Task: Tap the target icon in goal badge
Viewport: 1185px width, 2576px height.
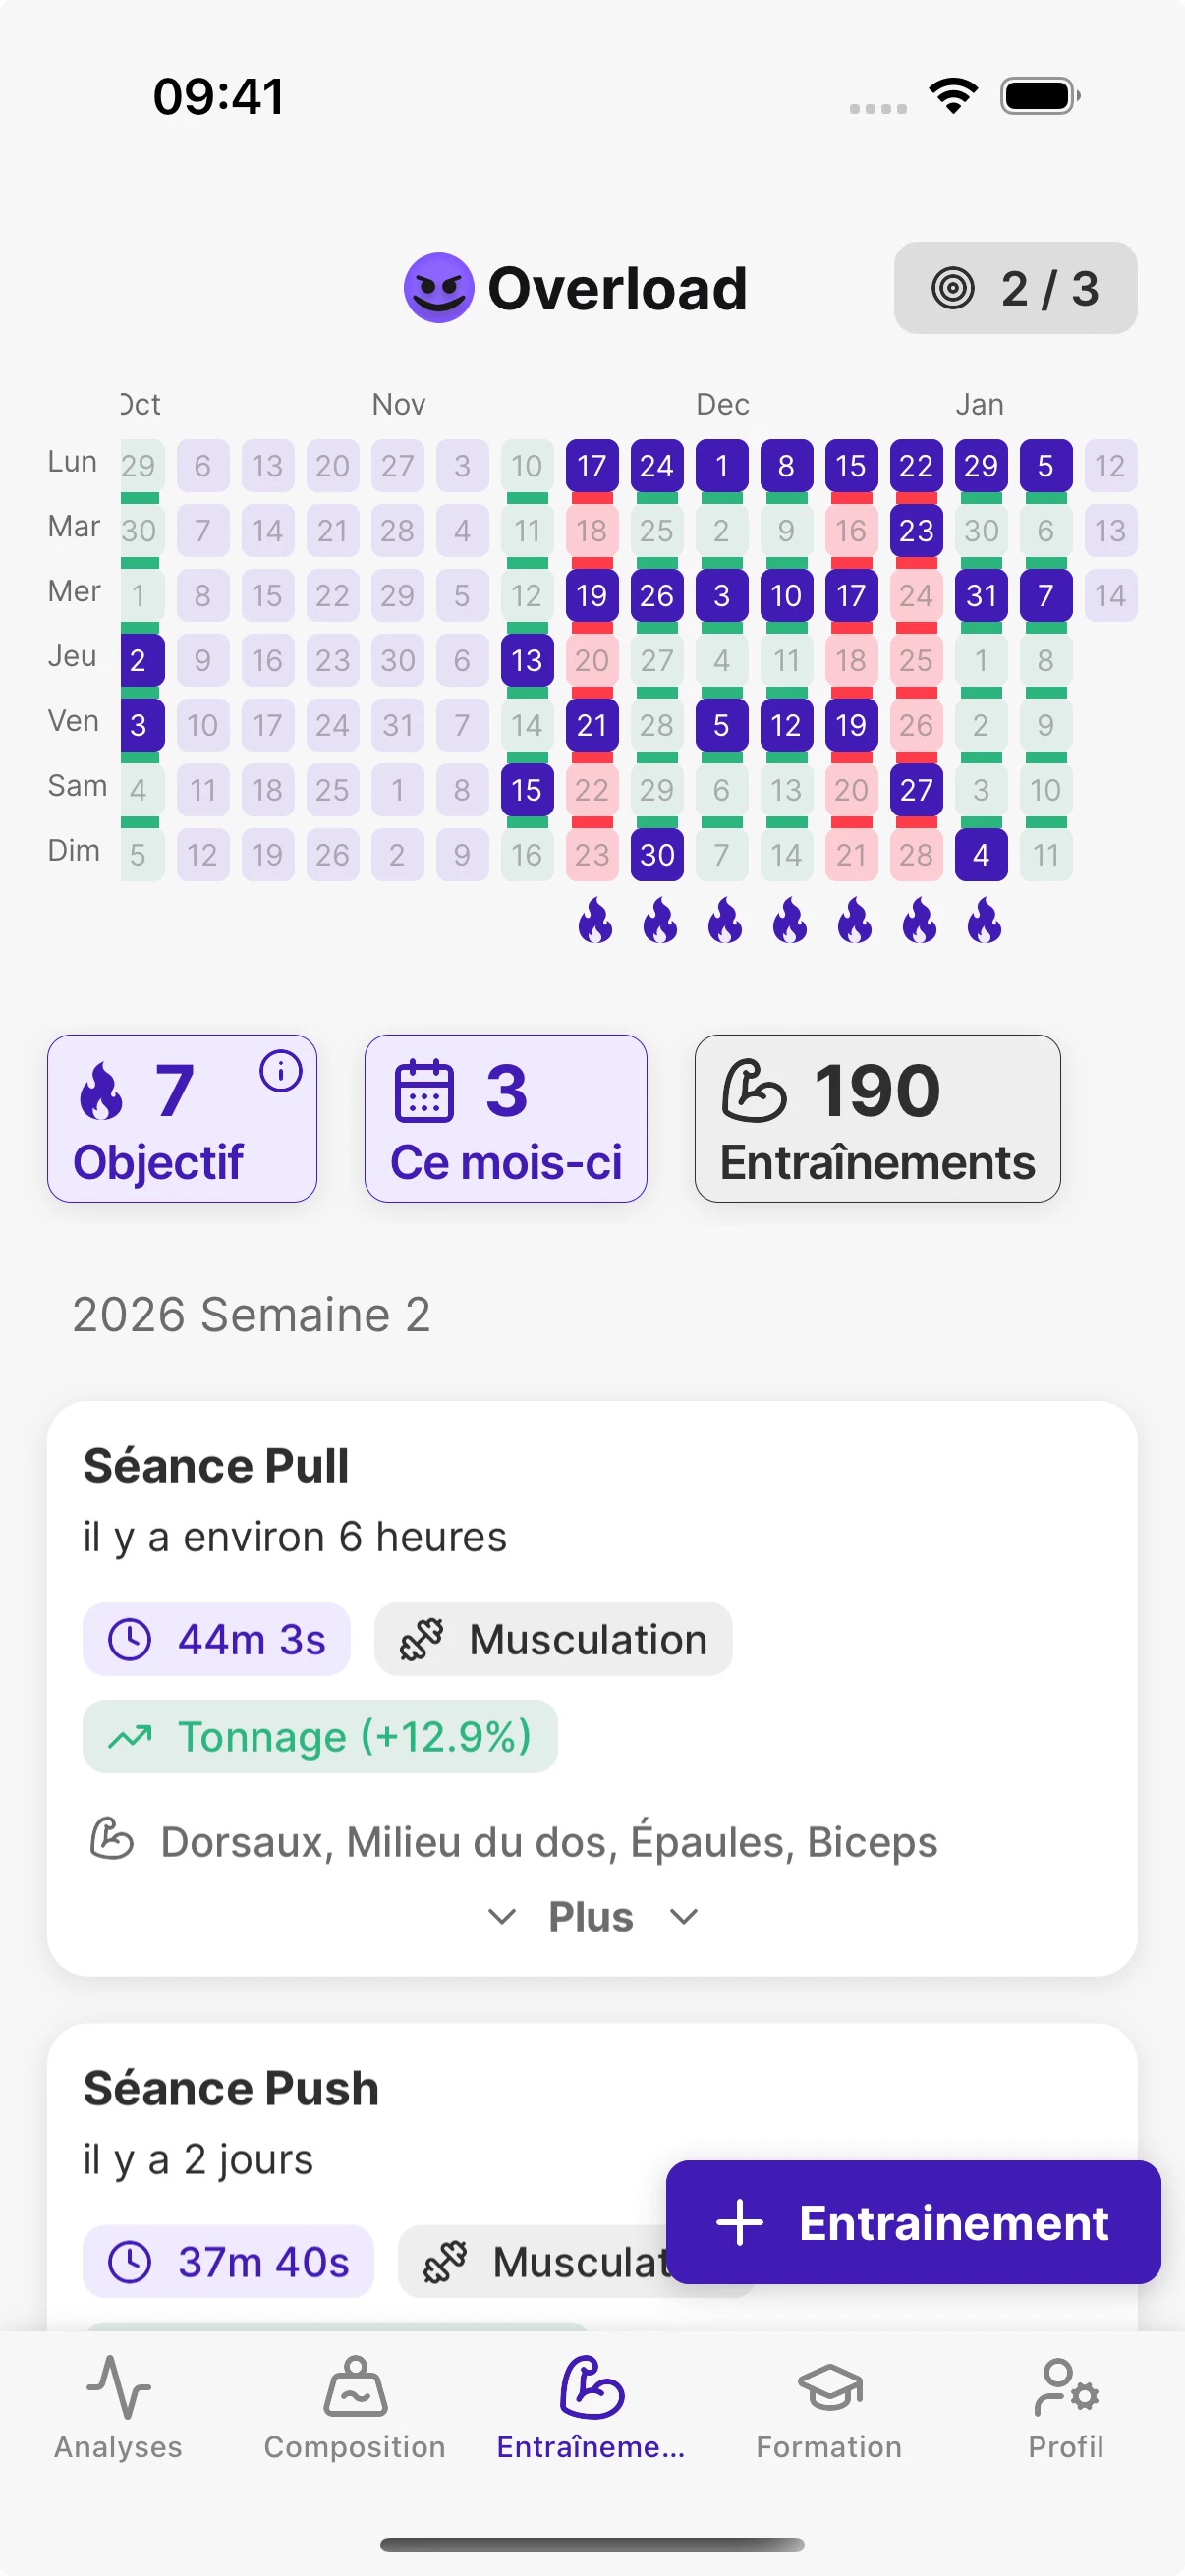Action: point(952,289)
